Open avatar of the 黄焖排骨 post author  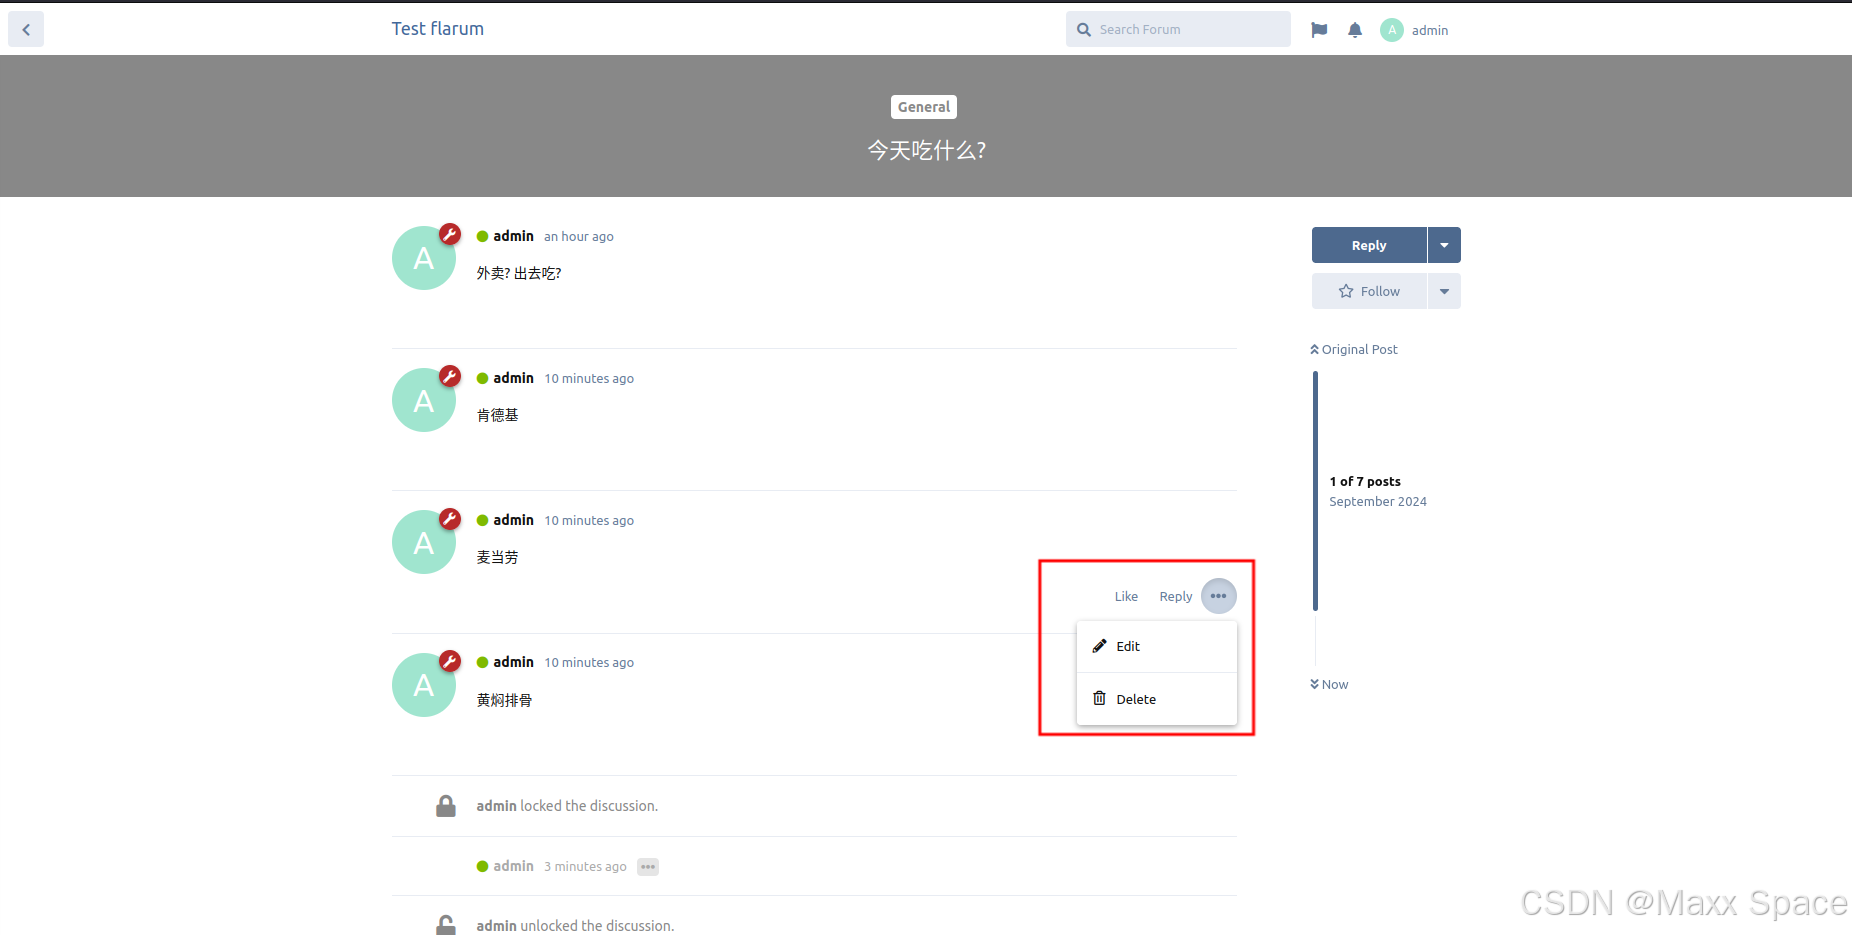pos(424,685)
